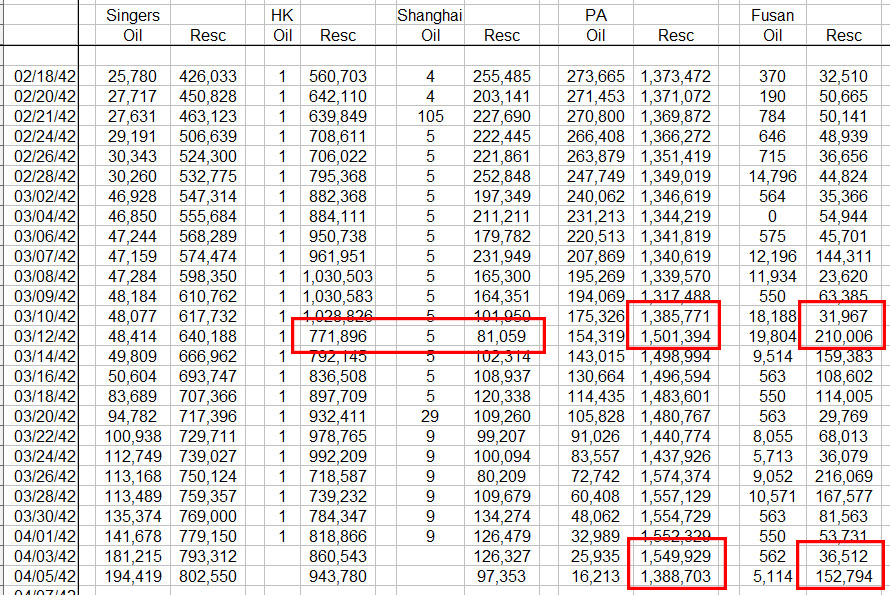The width and height of the screenshot is (890, 595).
Task: Click the Resc subheader under HK
Action: click(338, 35)
